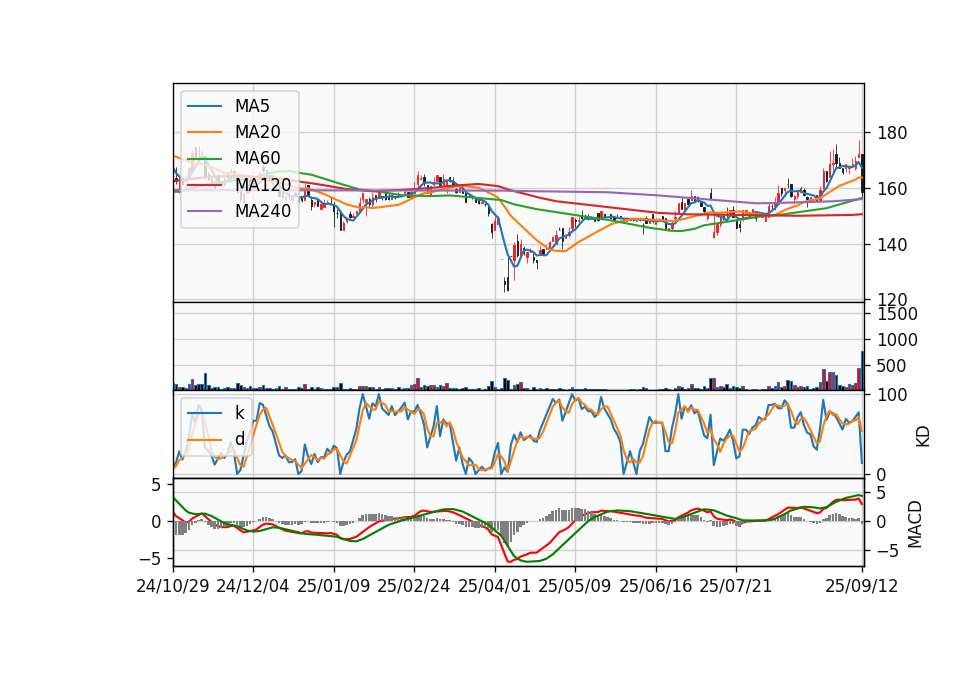The width and height of the screenshot is (960, 690).
Task: Click the MACD axis title
Action: tap(915, 525)
